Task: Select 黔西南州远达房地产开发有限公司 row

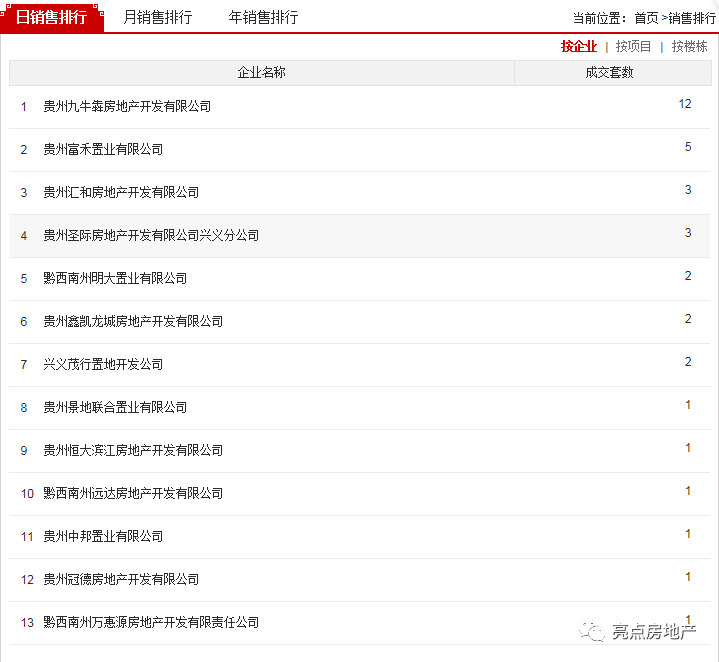Action: coord(360,494)
